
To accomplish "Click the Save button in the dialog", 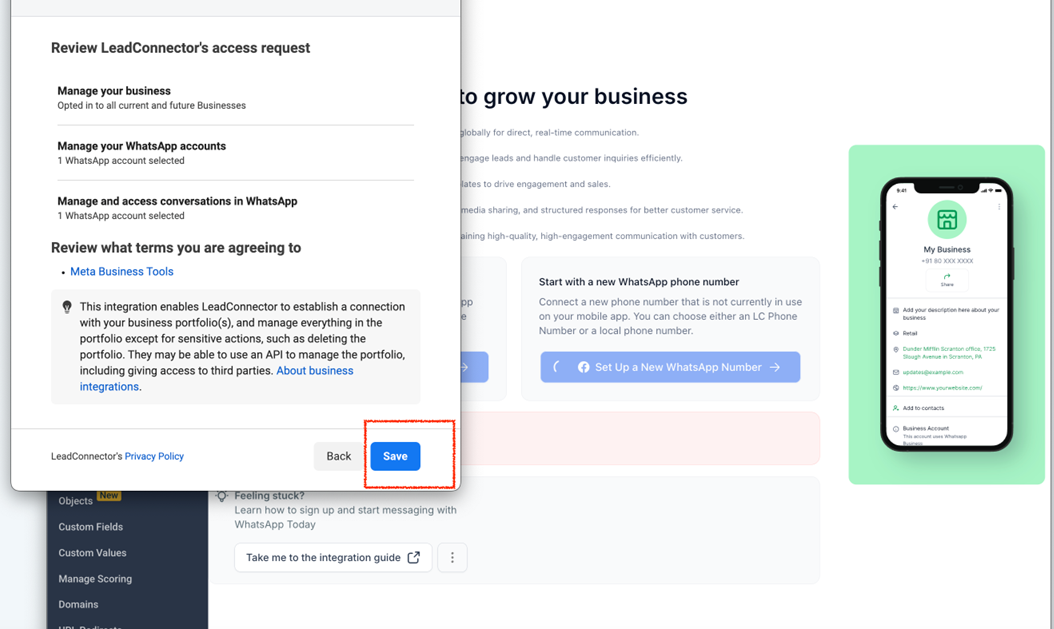I will 395,456.
